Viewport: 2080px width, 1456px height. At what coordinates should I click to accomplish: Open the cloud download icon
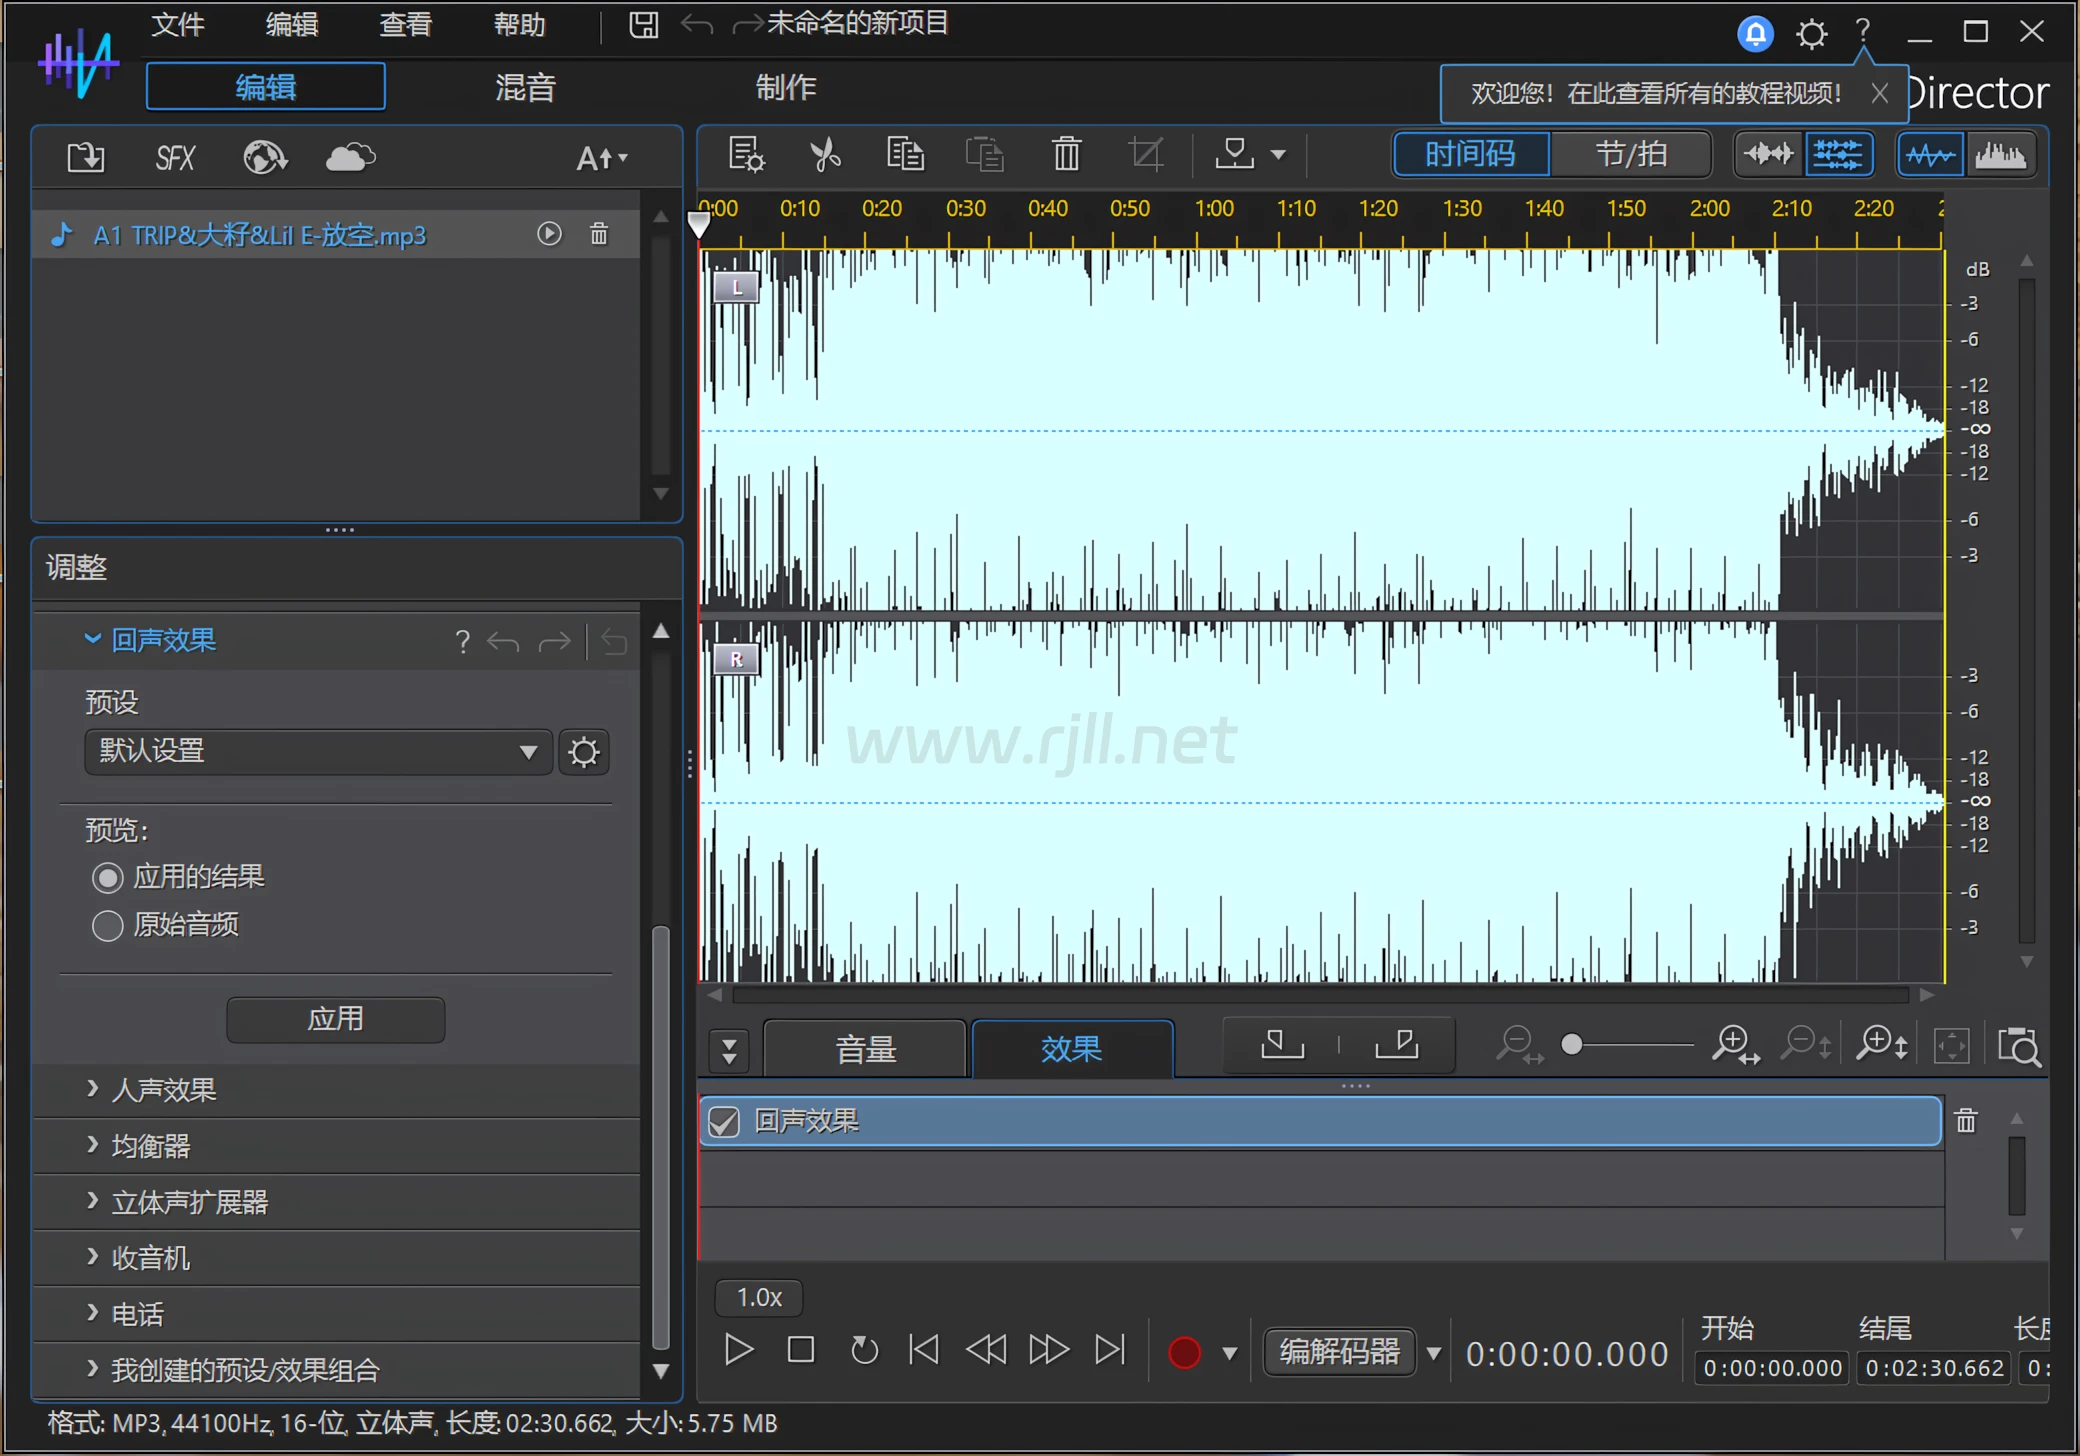pyautogui.click(x=350, y=158)
